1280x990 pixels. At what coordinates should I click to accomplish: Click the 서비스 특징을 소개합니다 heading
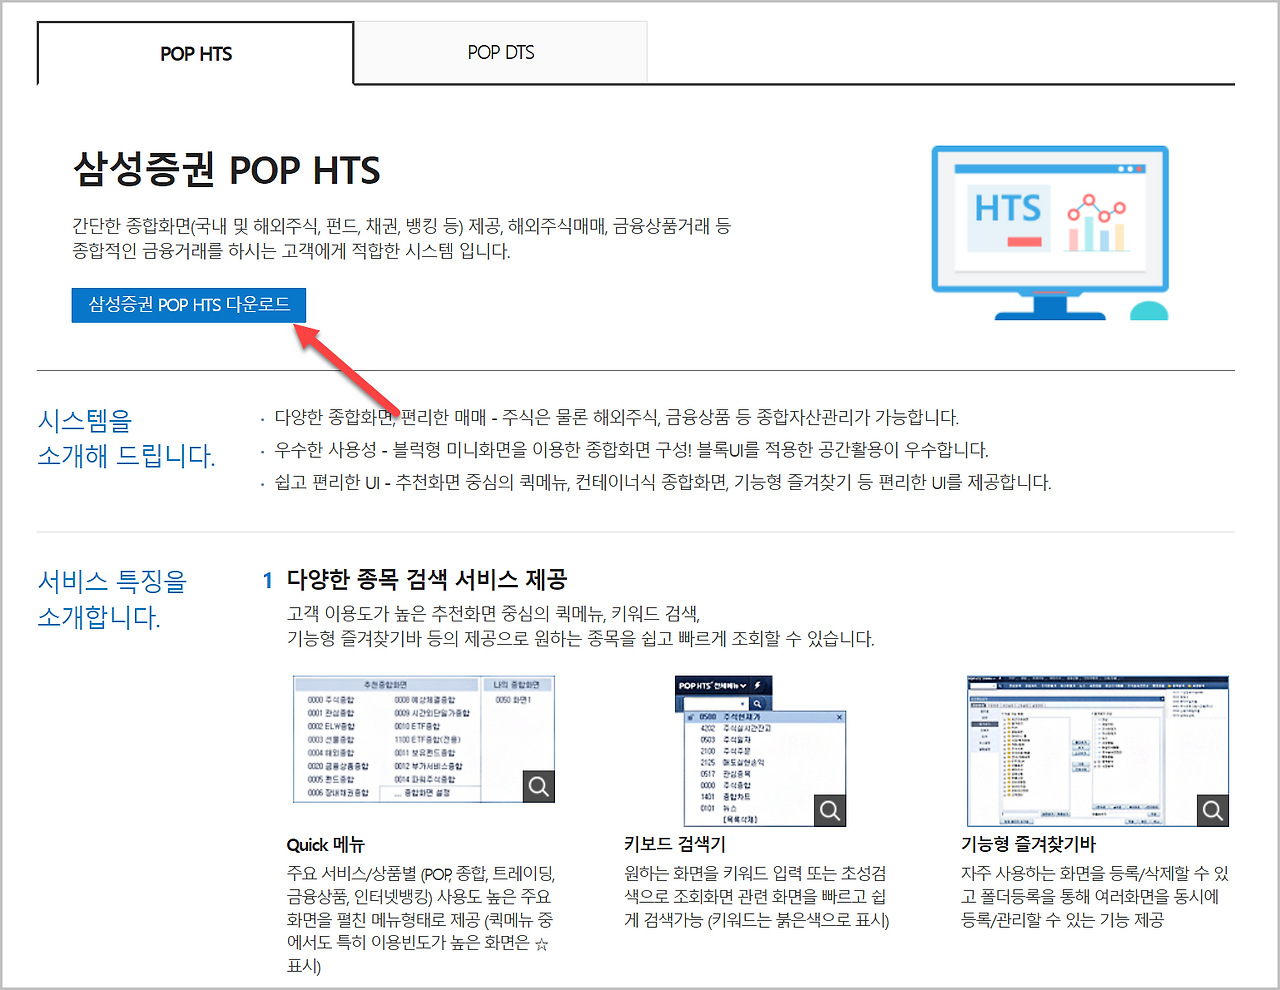(x=112, y=599)
